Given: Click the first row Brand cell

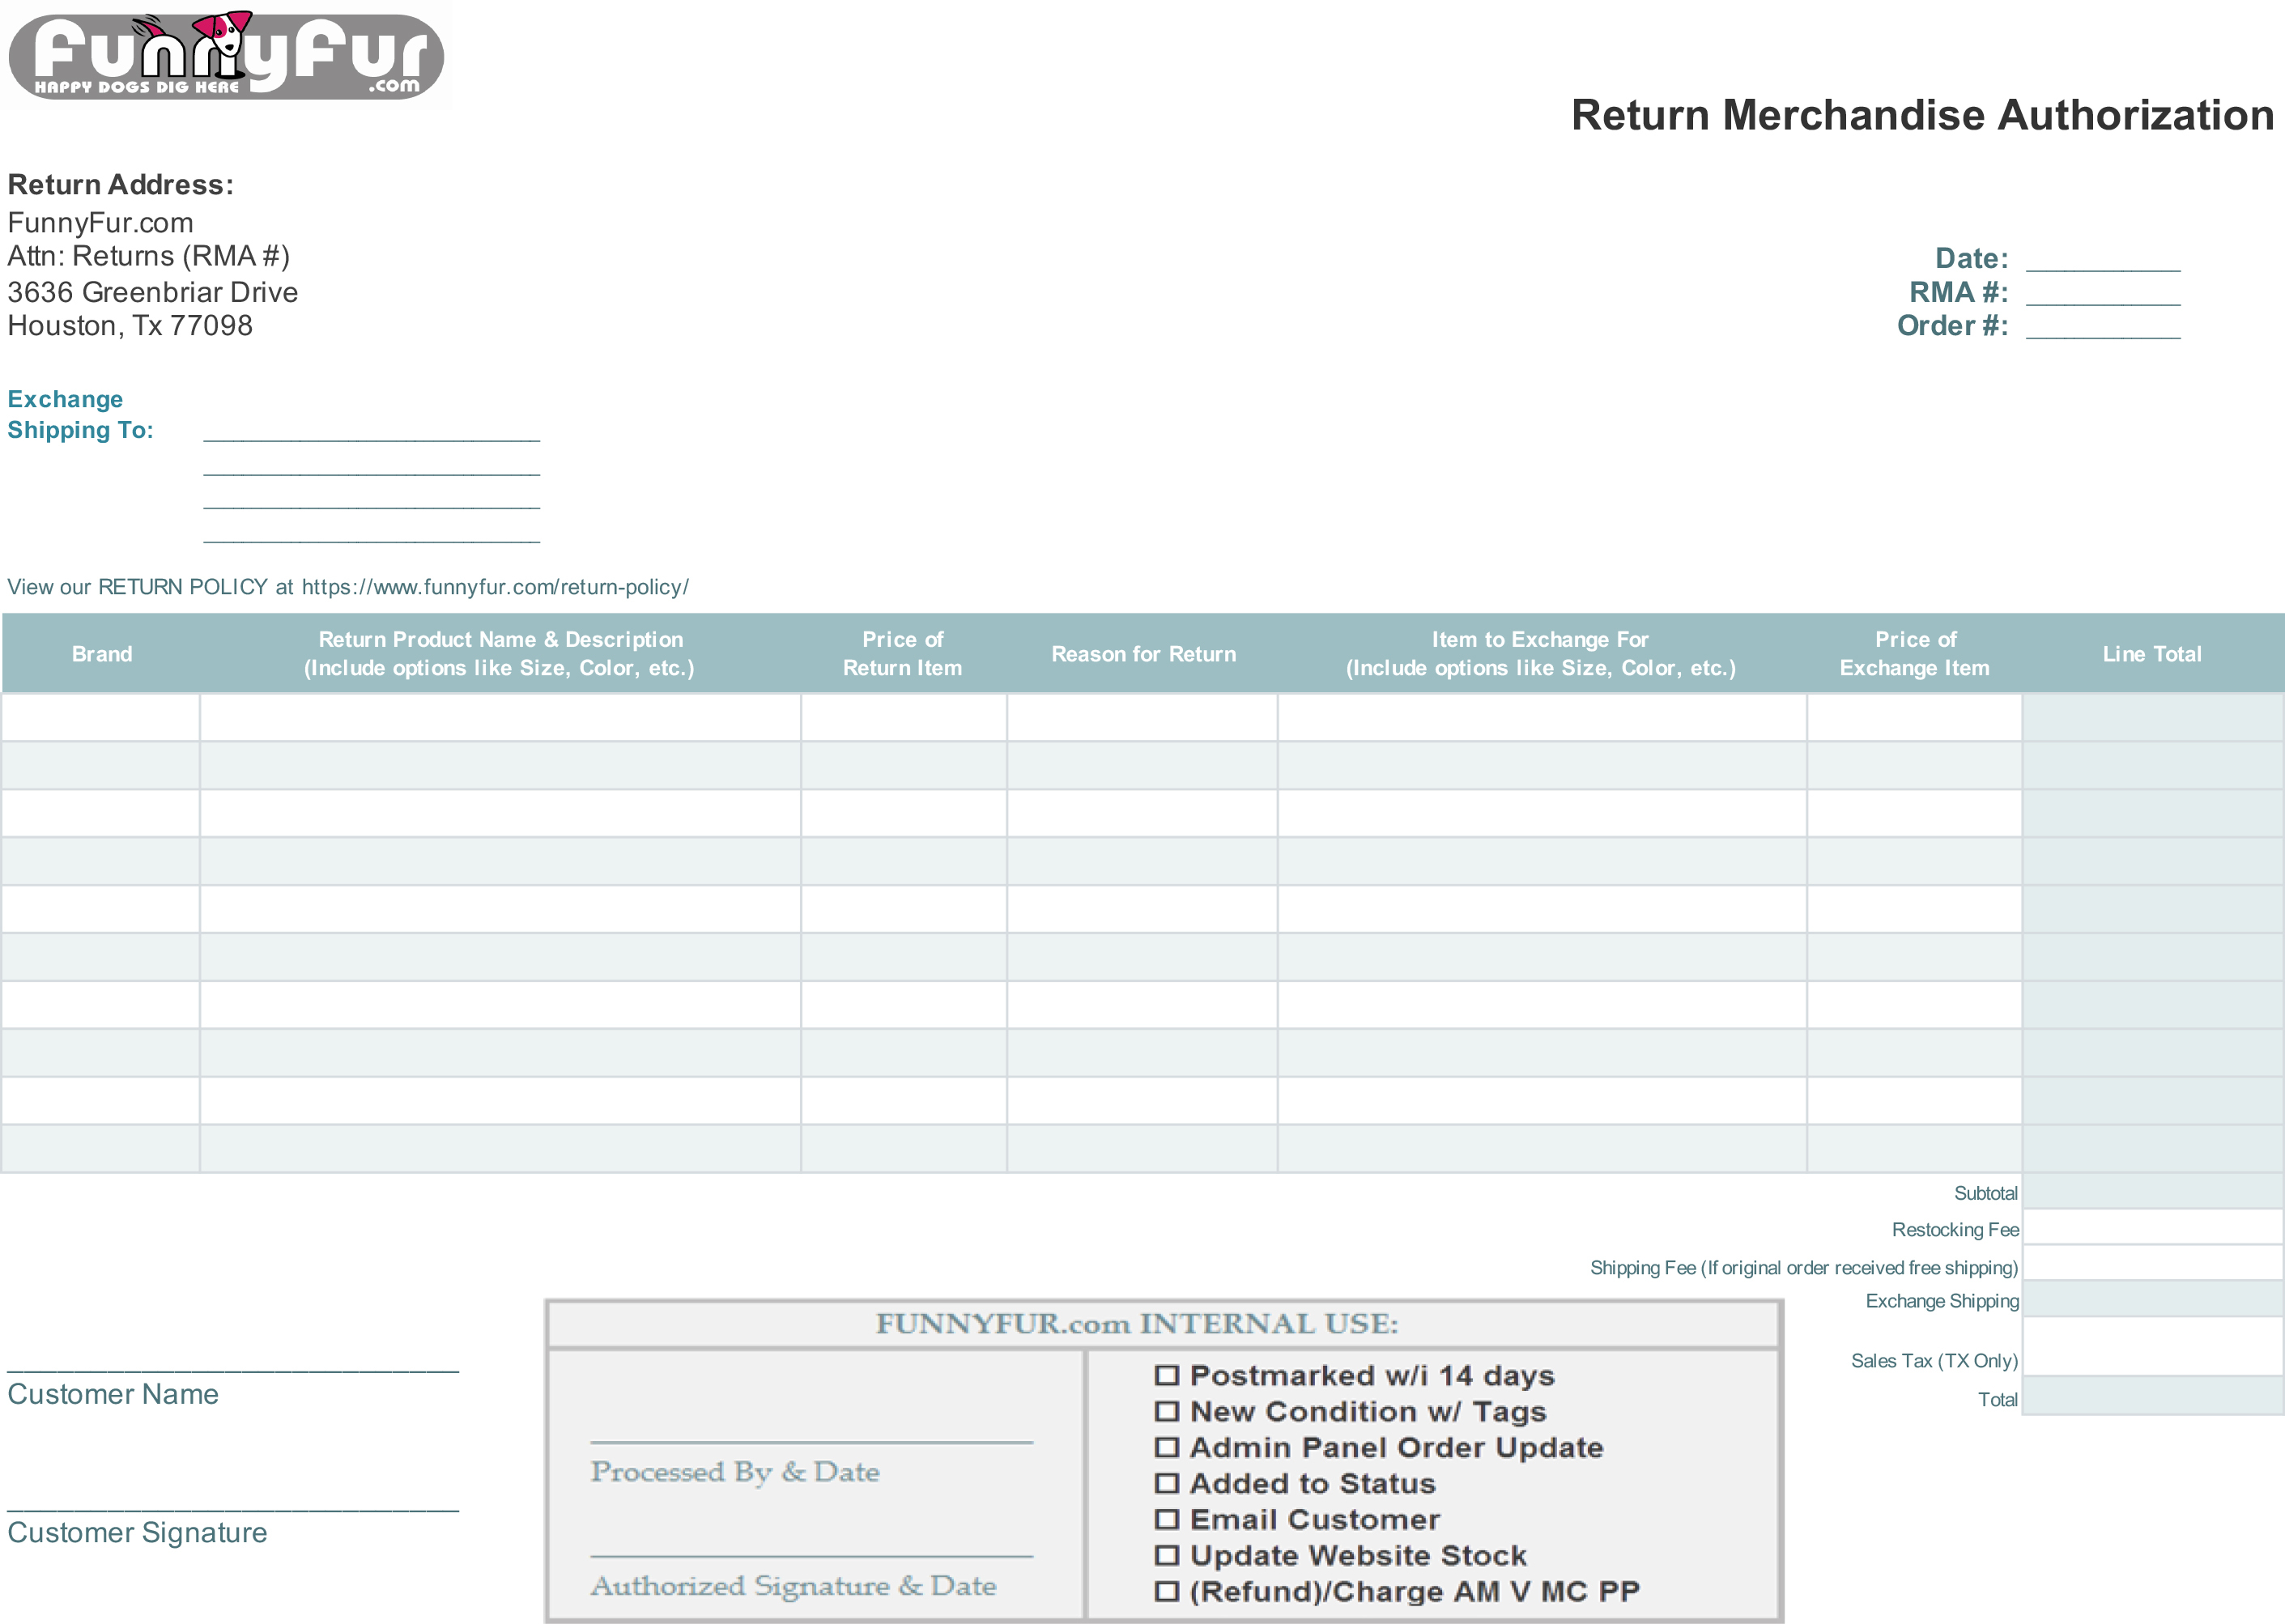Looking at the screenshot, I should (101, 718).
